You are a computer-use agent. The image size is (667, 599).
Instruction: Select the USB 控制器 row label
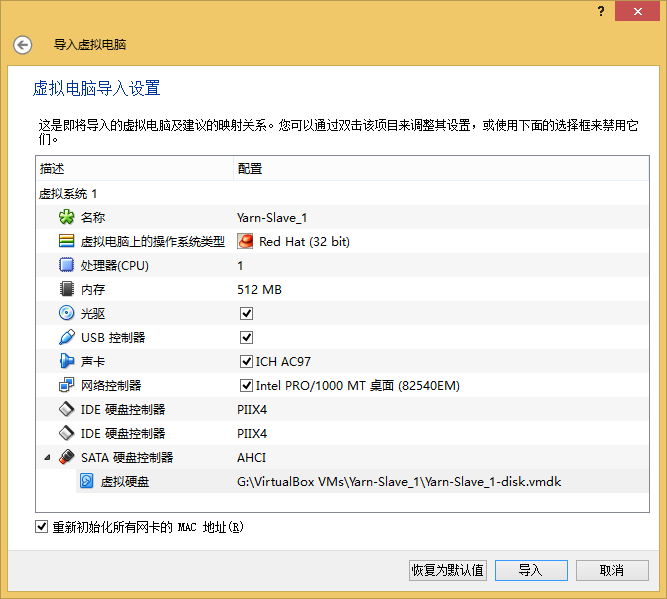click(x=113, y=338)
